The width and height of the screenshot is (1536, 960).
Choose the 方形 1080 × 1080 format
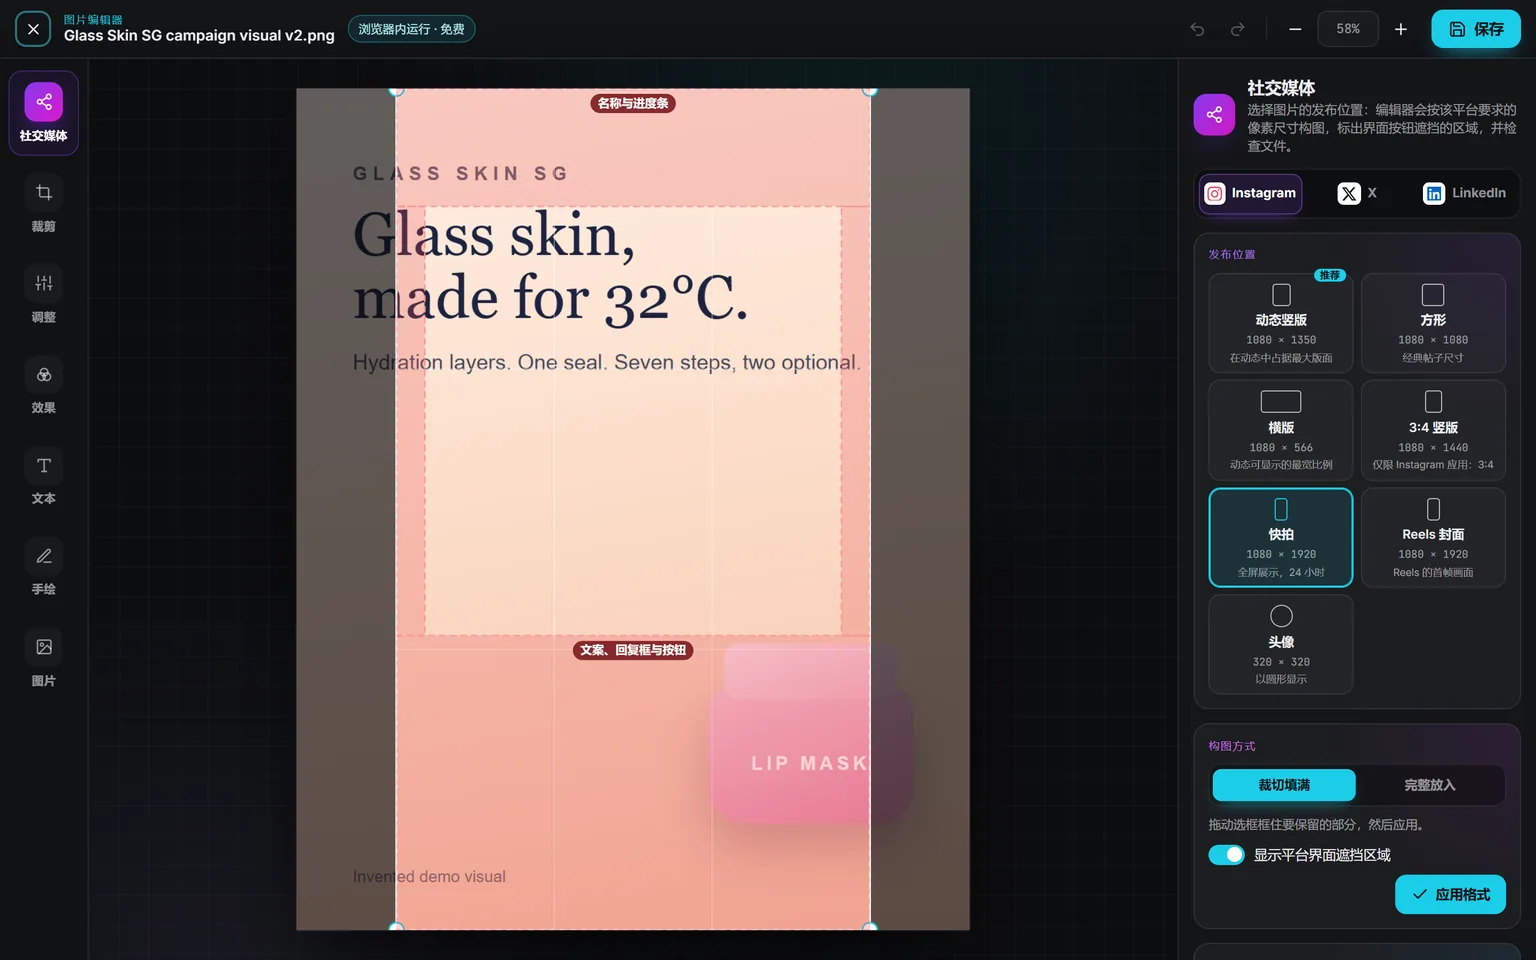coord(1433,323)
